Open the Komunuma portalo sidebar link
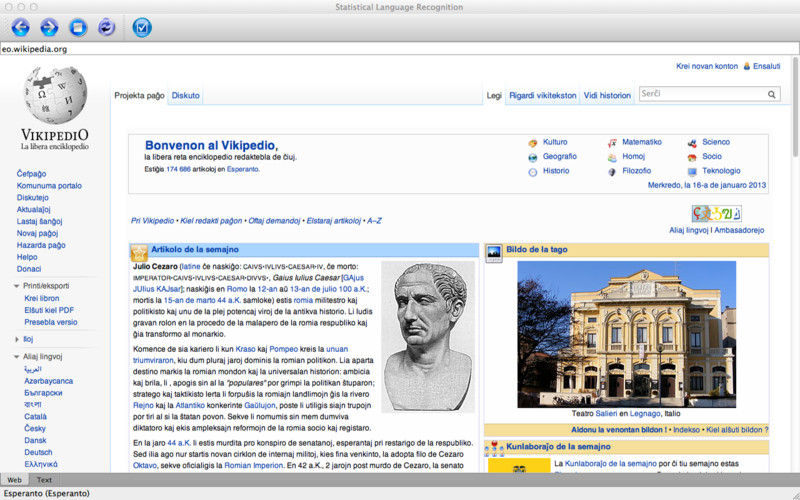Image resolution: width=800 pixels, height=500 pixels. (x=49, y=186)
